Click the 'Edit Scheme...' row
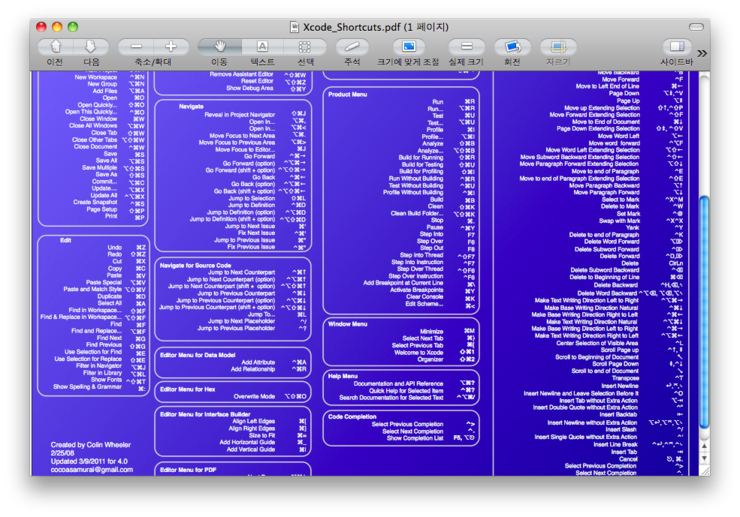This screenshot has height=517, width=740. point(440,304)
